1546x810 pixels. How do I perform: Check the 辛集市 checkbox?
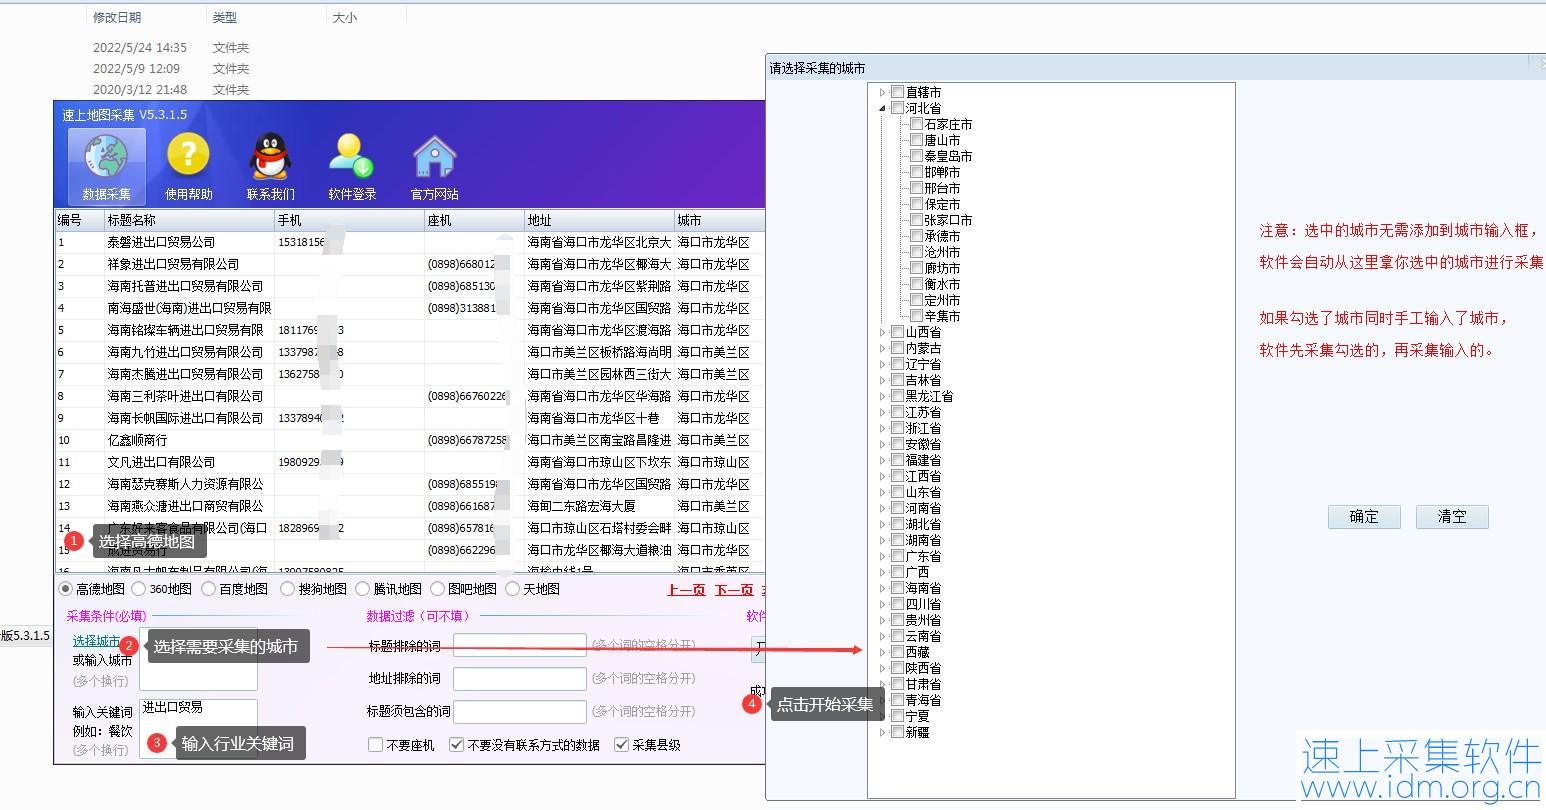(x=916, y=316)
